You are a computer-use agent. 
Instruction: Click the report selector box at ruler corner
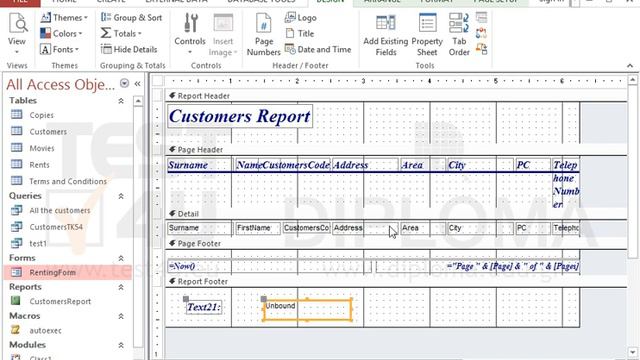(158, 80)
